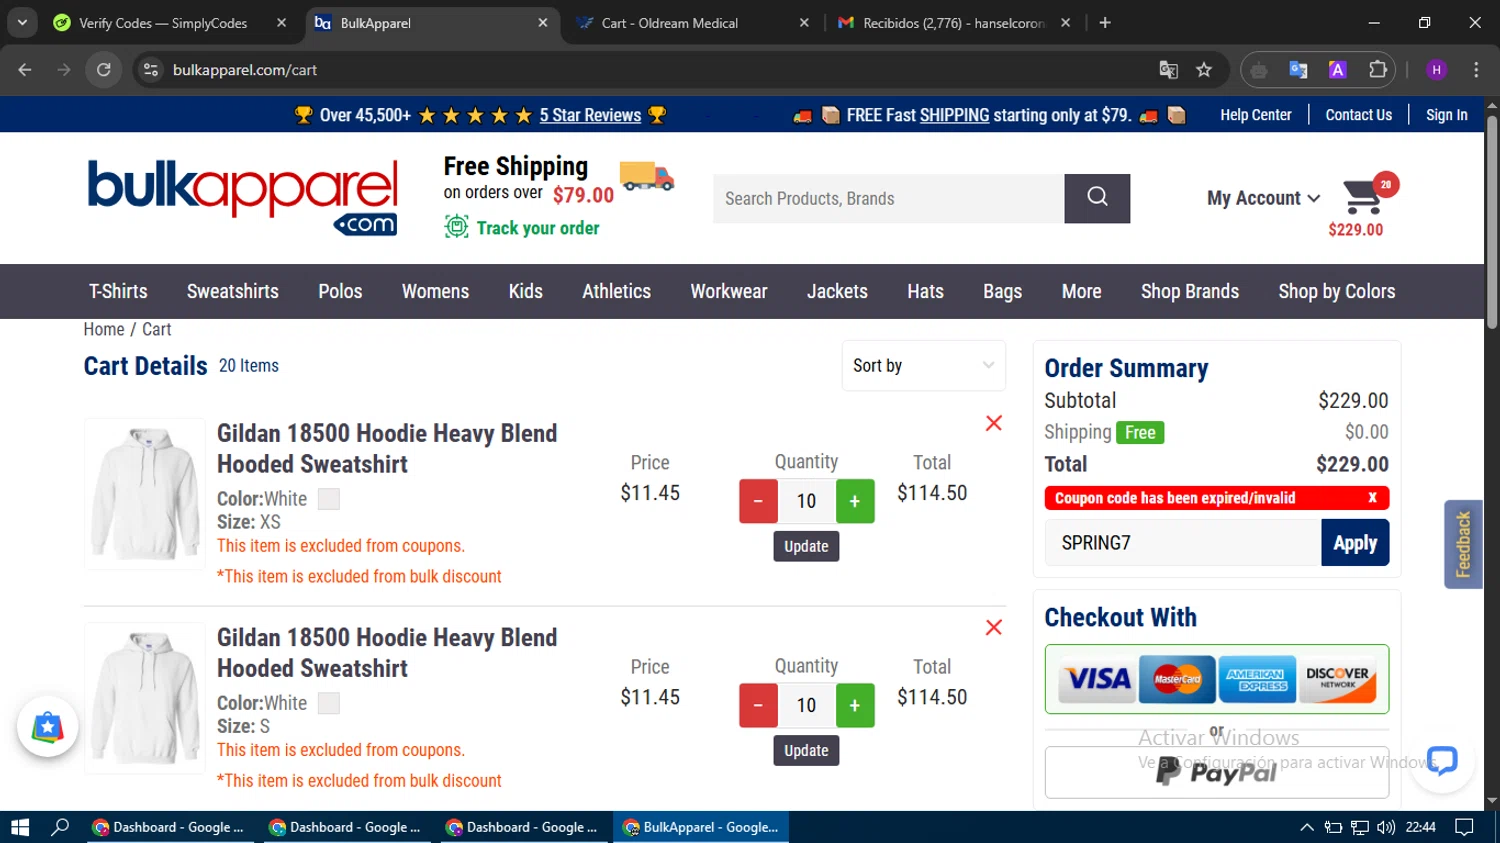
Task: Open the Windows notification center
Action: [x=1464, y=827]
